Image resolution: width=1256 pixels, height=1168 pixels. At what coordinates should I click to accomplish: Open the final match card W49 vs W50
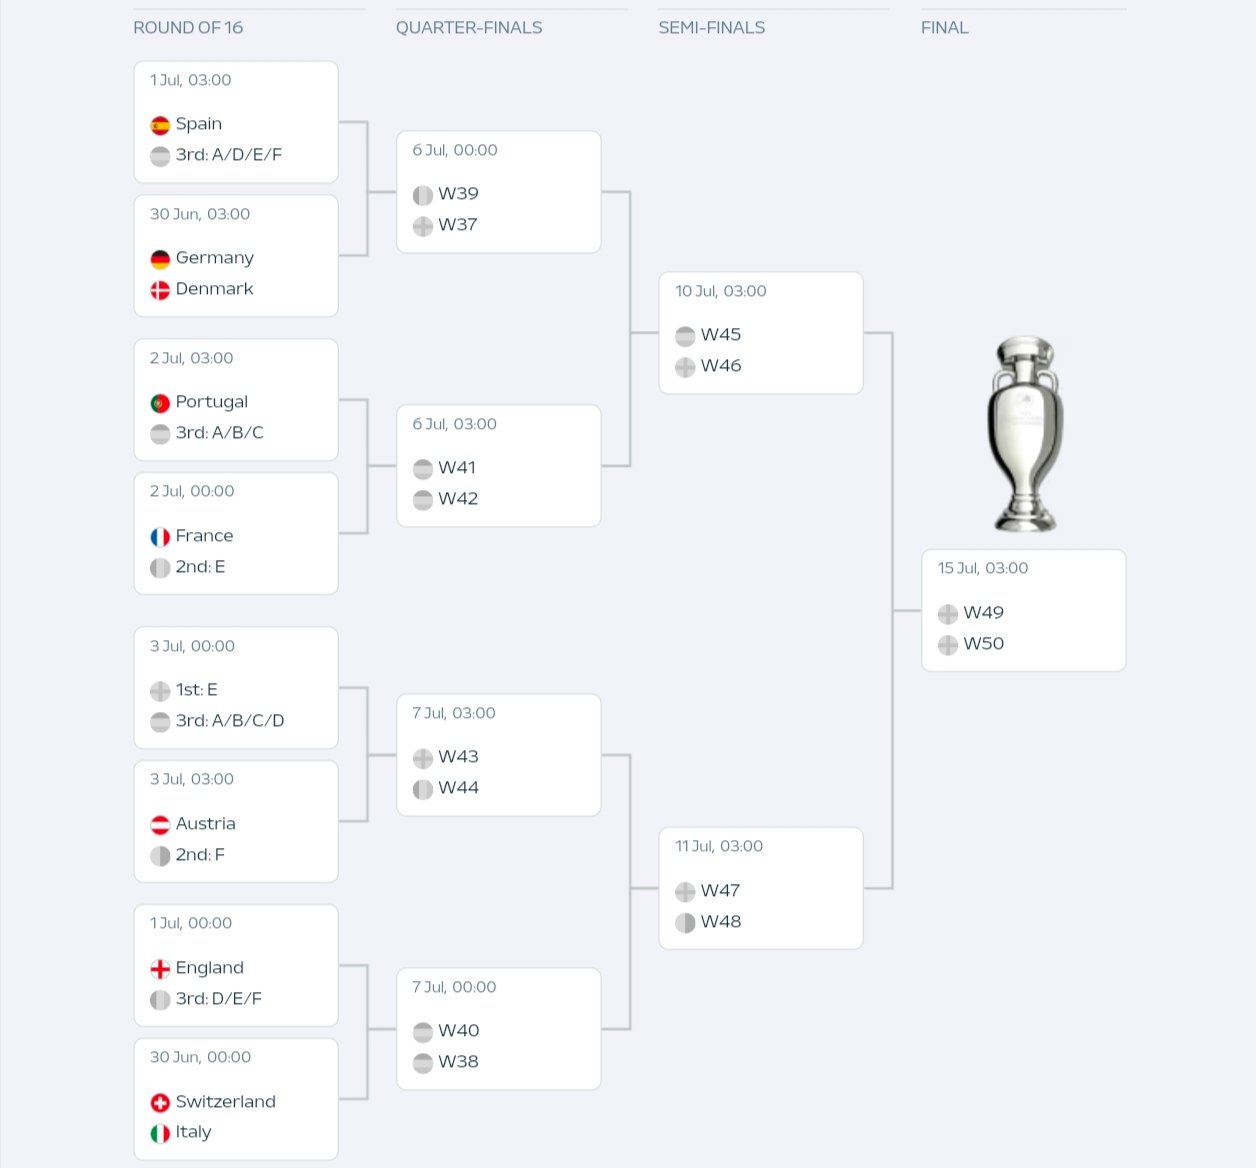point(1024,610)
